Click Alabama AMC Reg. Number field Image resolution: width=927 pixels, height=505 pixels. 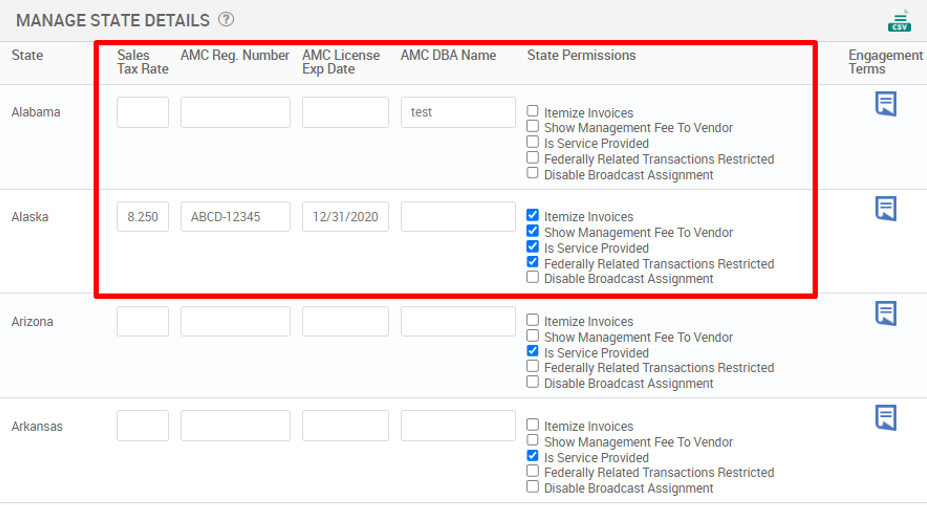[235, 112]
